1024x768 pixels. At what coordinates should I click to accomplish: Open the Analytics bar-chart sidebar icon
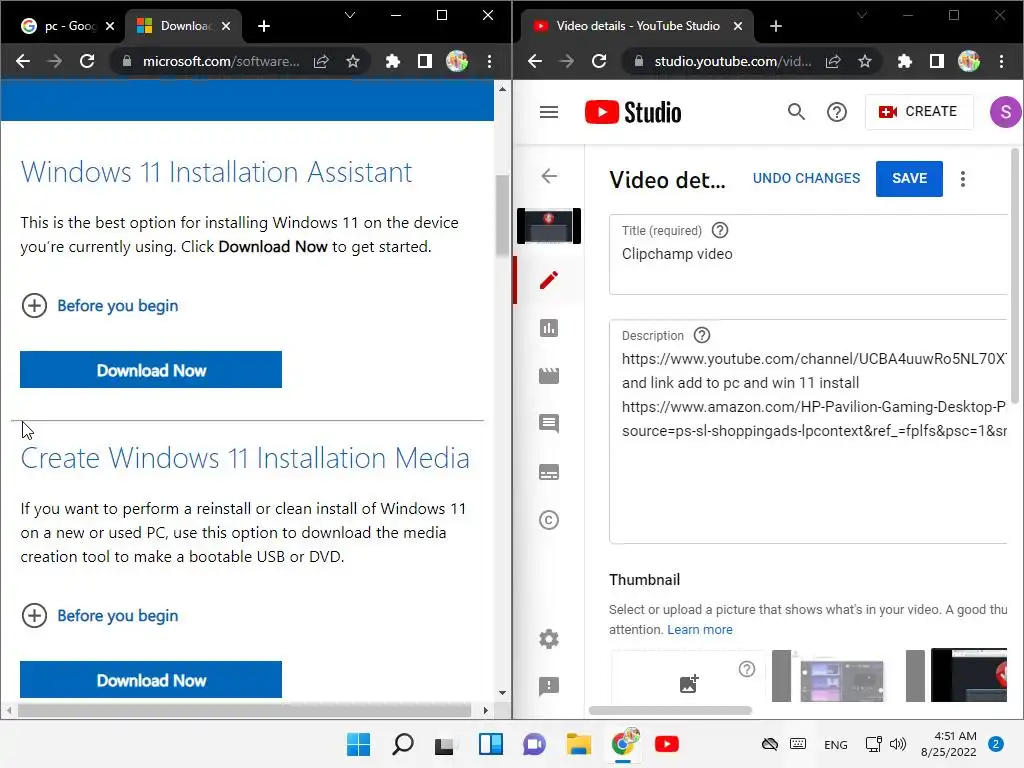(x=549, y=328)
